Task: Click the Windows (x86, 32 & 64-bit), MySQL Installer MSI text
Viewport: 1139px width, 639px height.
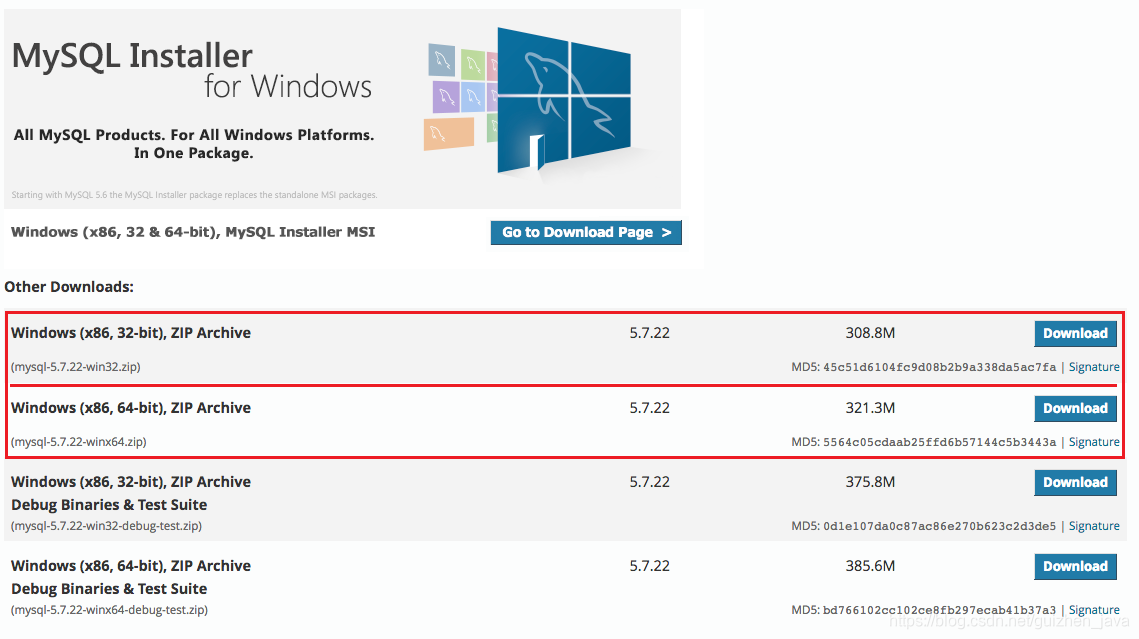Action: click(193, 232)
